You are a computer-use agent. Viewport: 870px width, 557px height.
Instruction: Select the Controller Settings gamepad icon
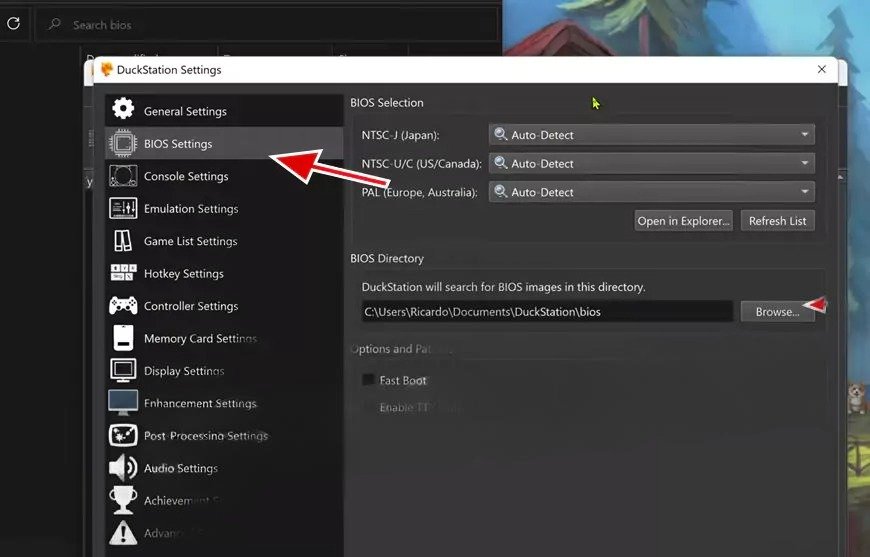pos(123,306)
